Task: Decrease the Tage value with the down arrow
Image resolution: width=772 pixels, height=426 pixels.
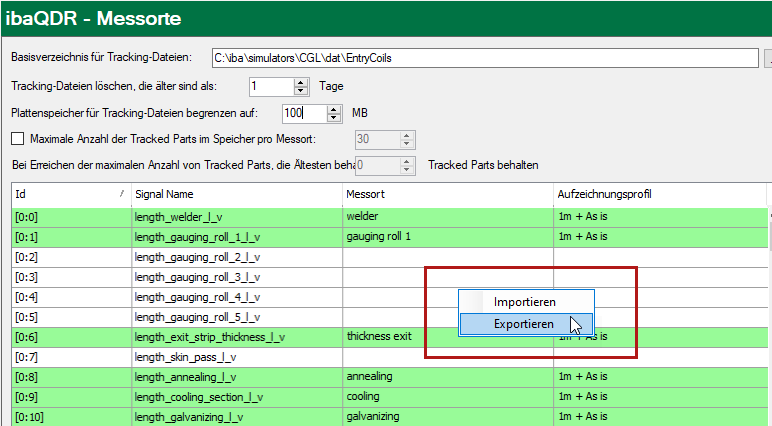Action: 300,91
